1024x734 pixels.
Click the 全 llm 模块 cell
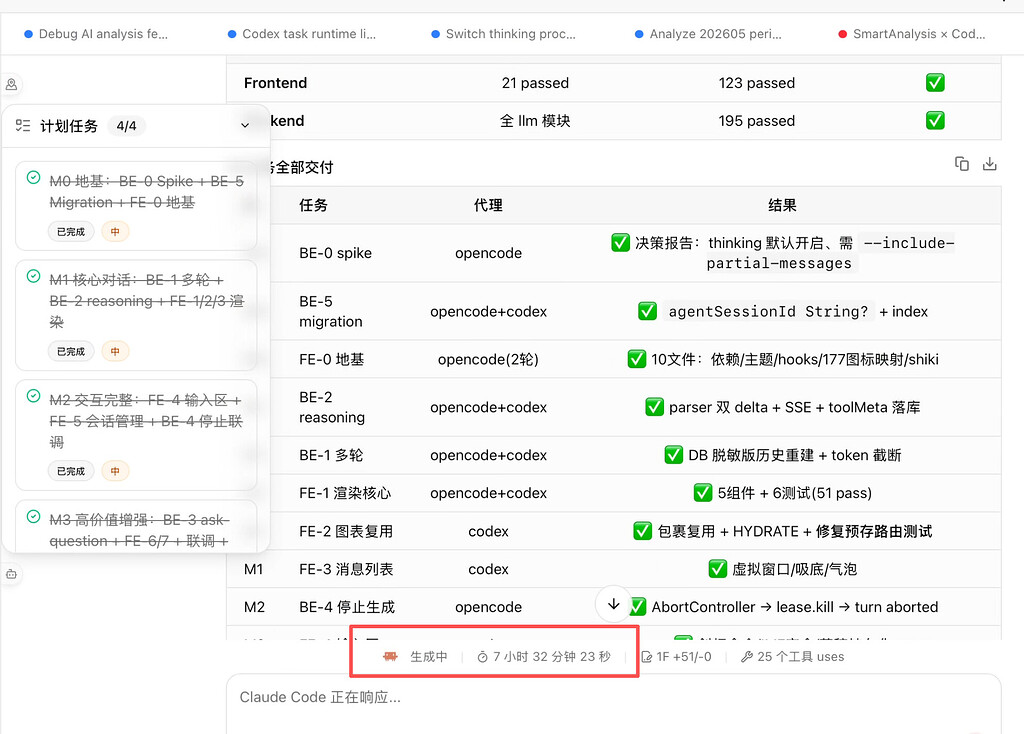(535, 121)
